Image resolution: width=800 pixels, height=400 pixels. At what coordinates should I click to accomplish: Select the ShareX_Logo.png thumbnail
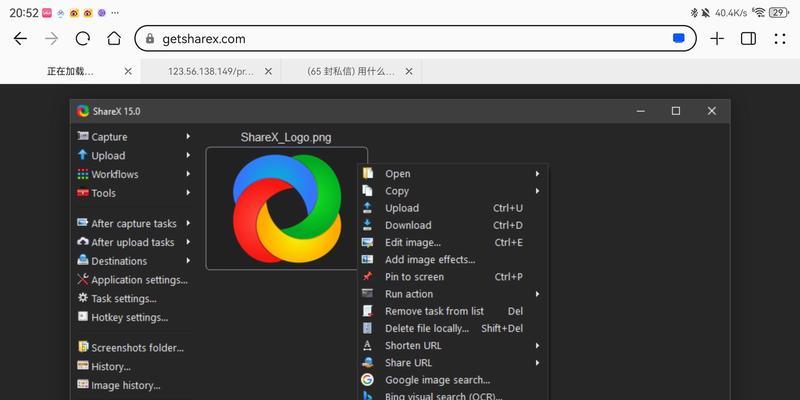(286, 208)
